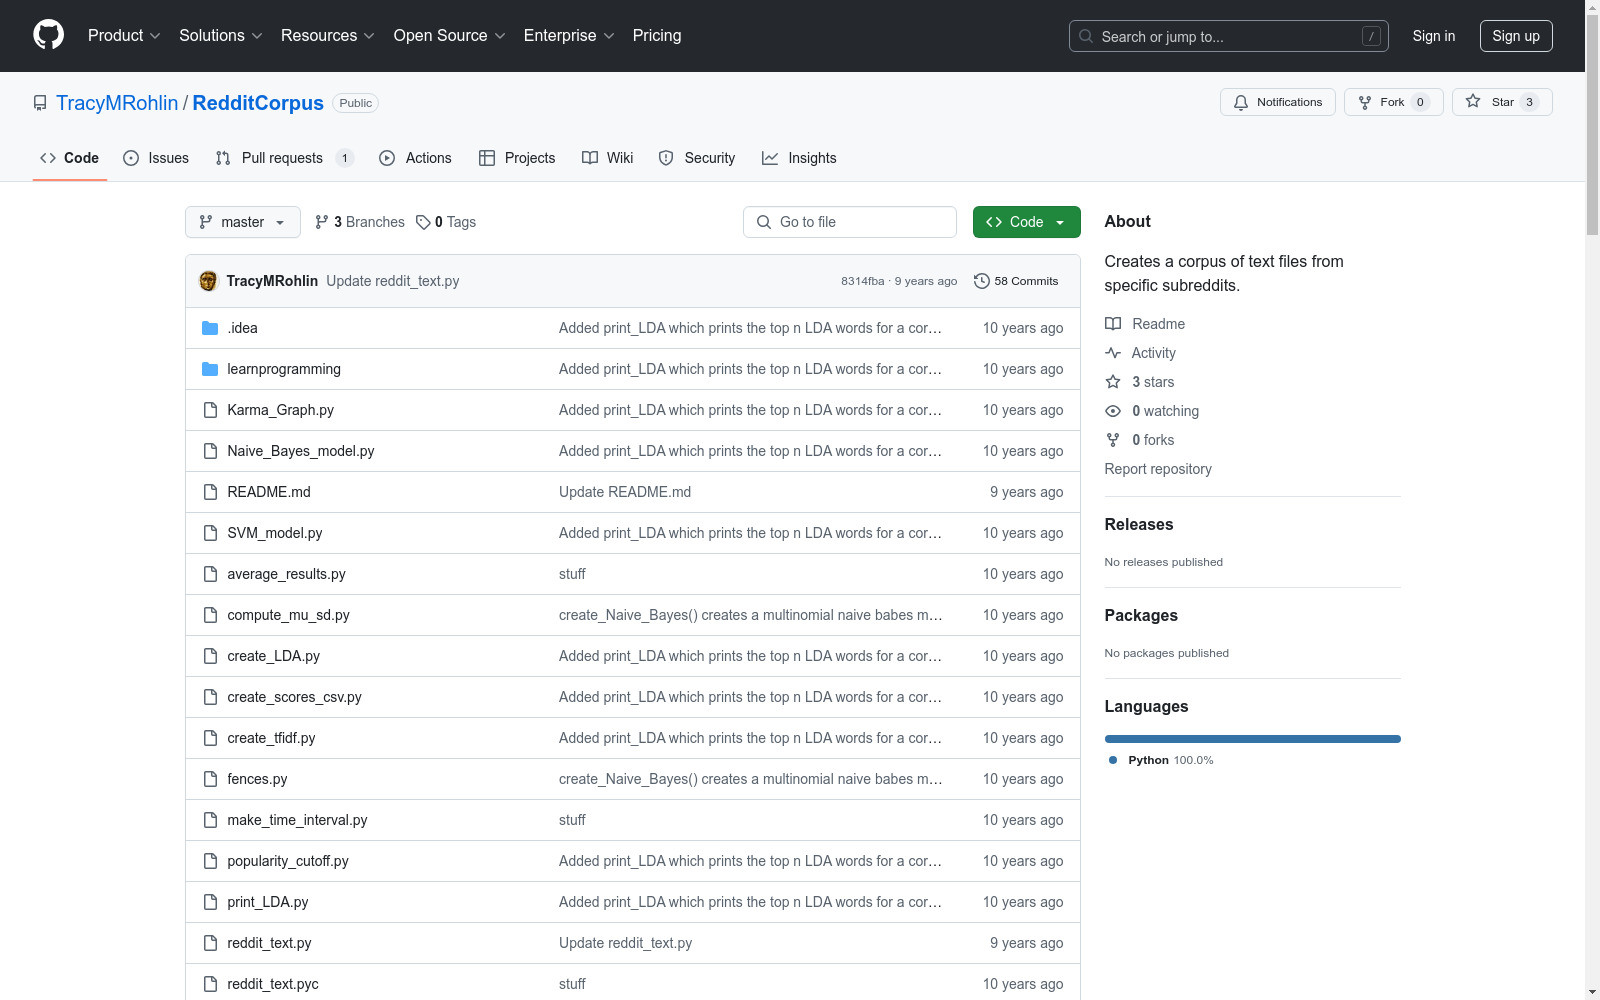Click the Sign up button

coord(1516,36)
